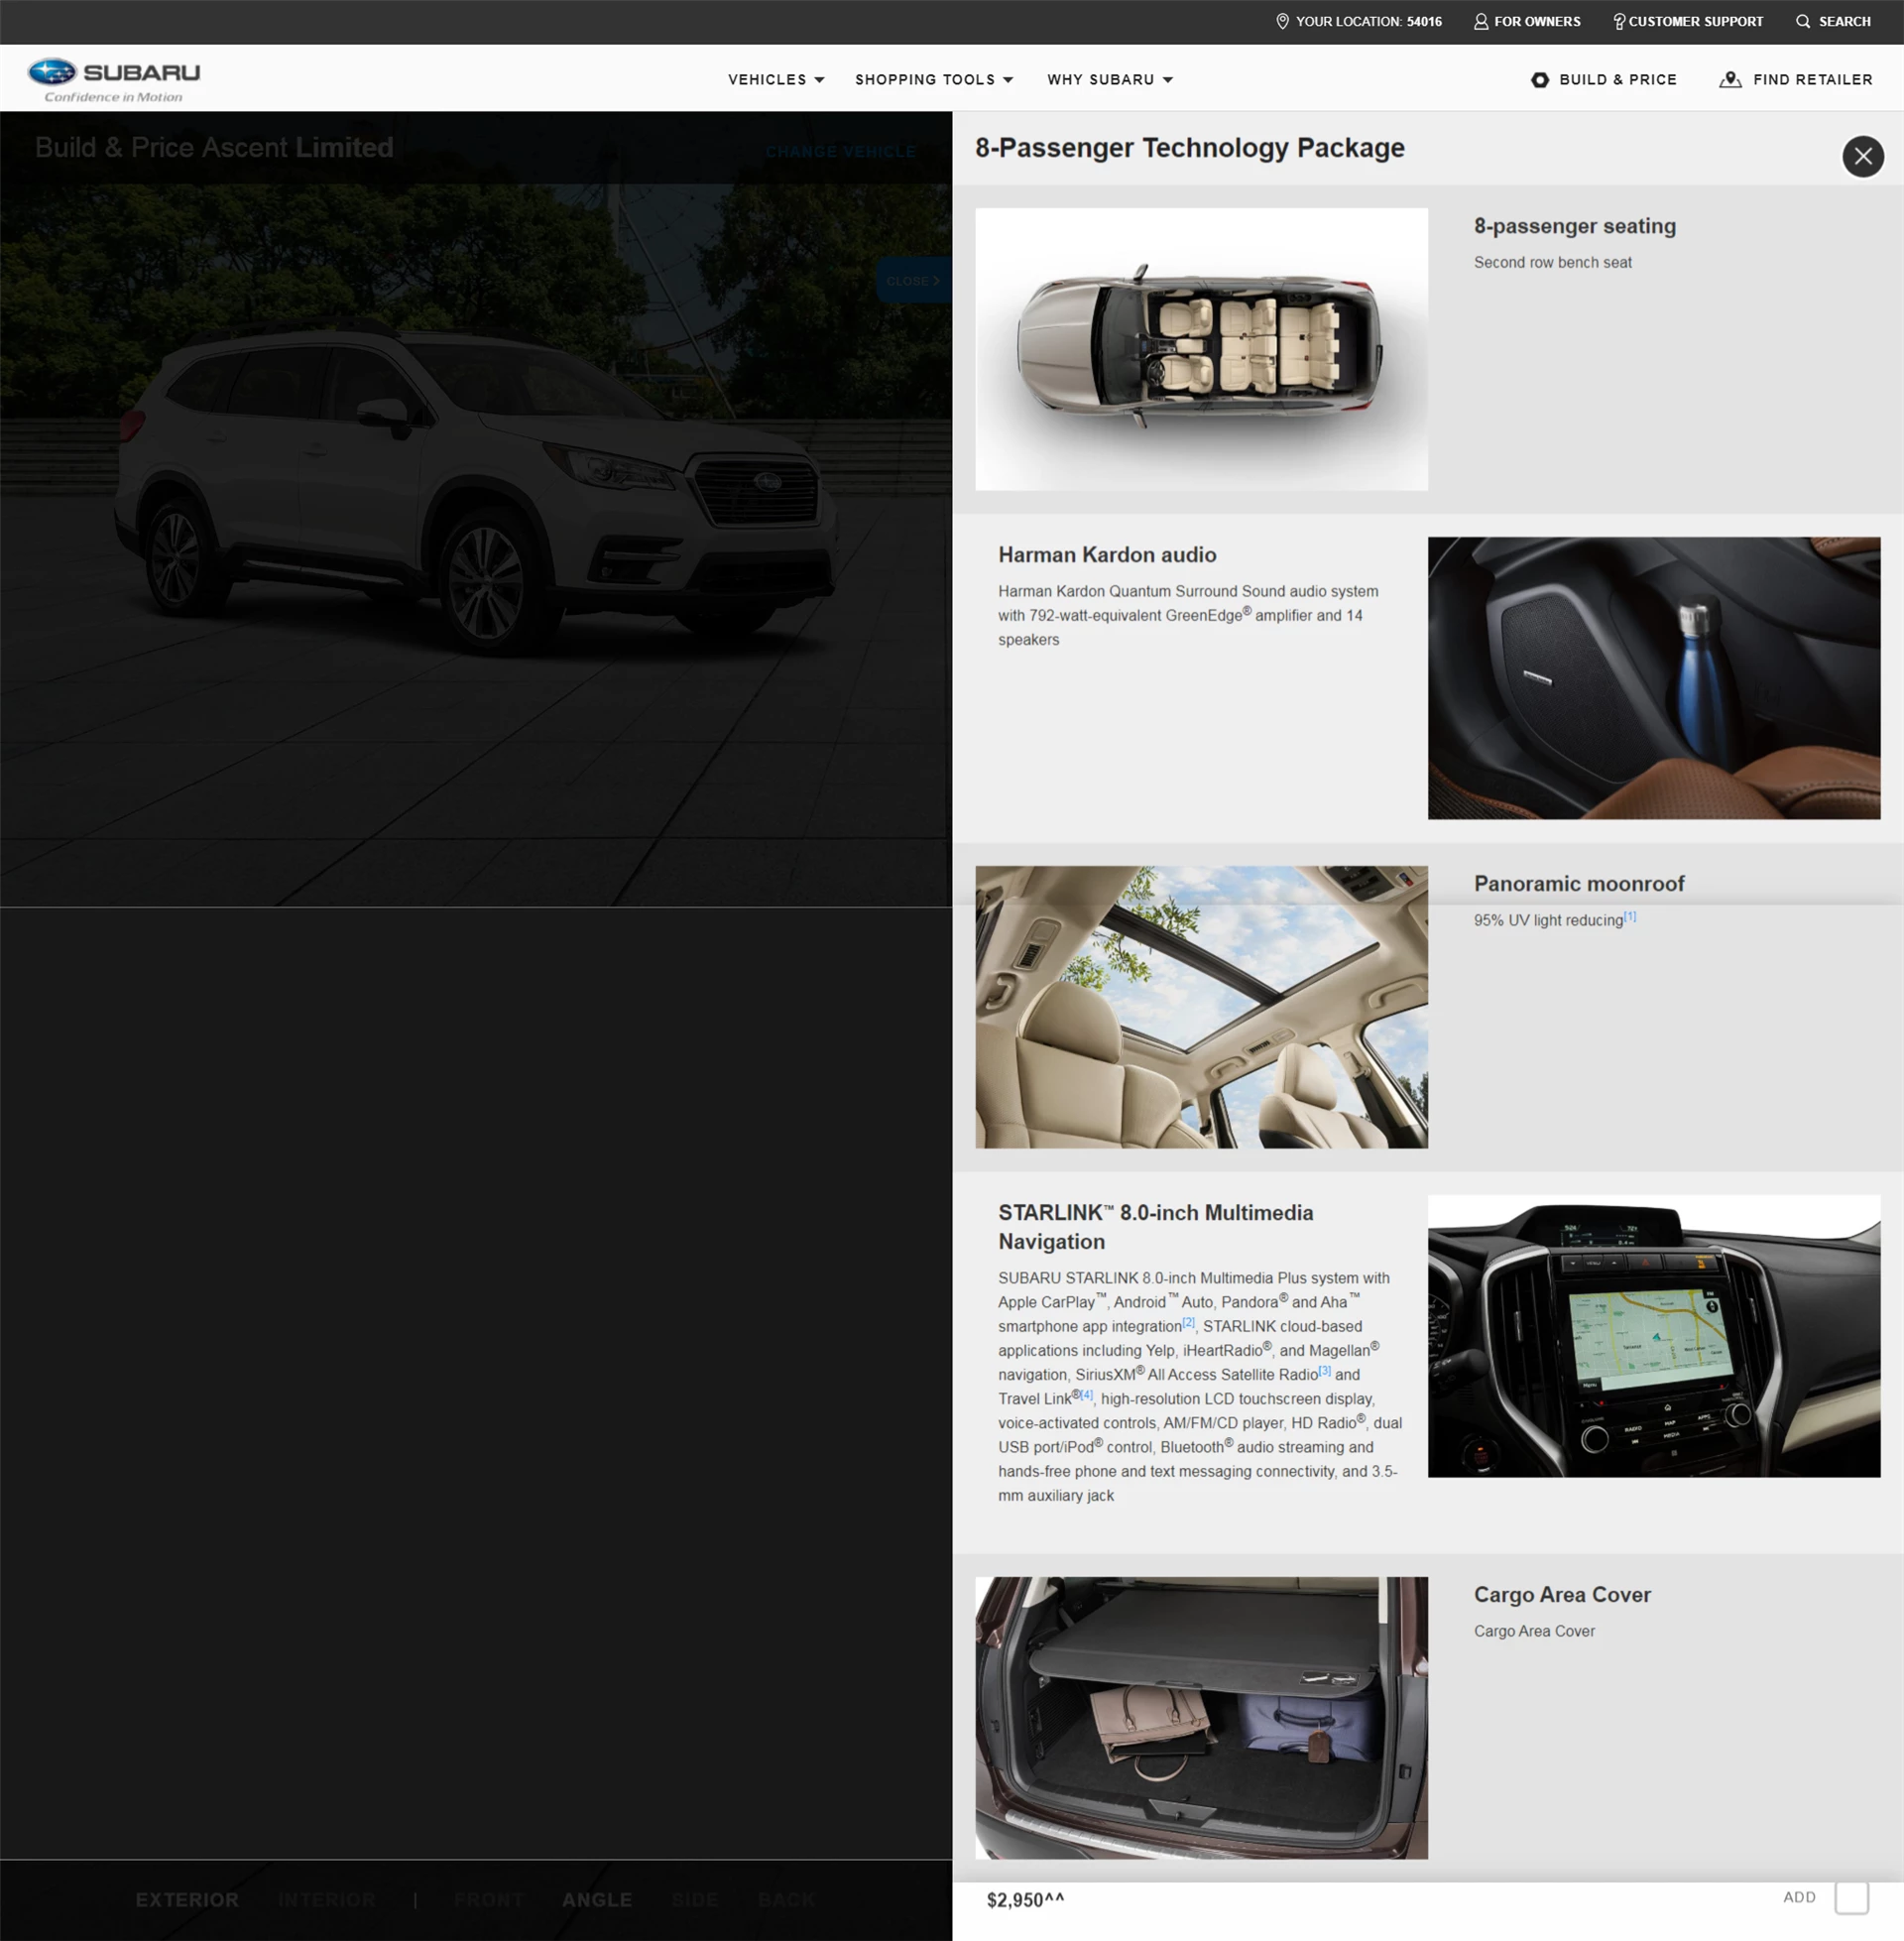Expand the Why Subaru menu
Image resolution: width=1904 pixels, height=1941 pixels.
pyautogui.click(x=1109, y=80)
